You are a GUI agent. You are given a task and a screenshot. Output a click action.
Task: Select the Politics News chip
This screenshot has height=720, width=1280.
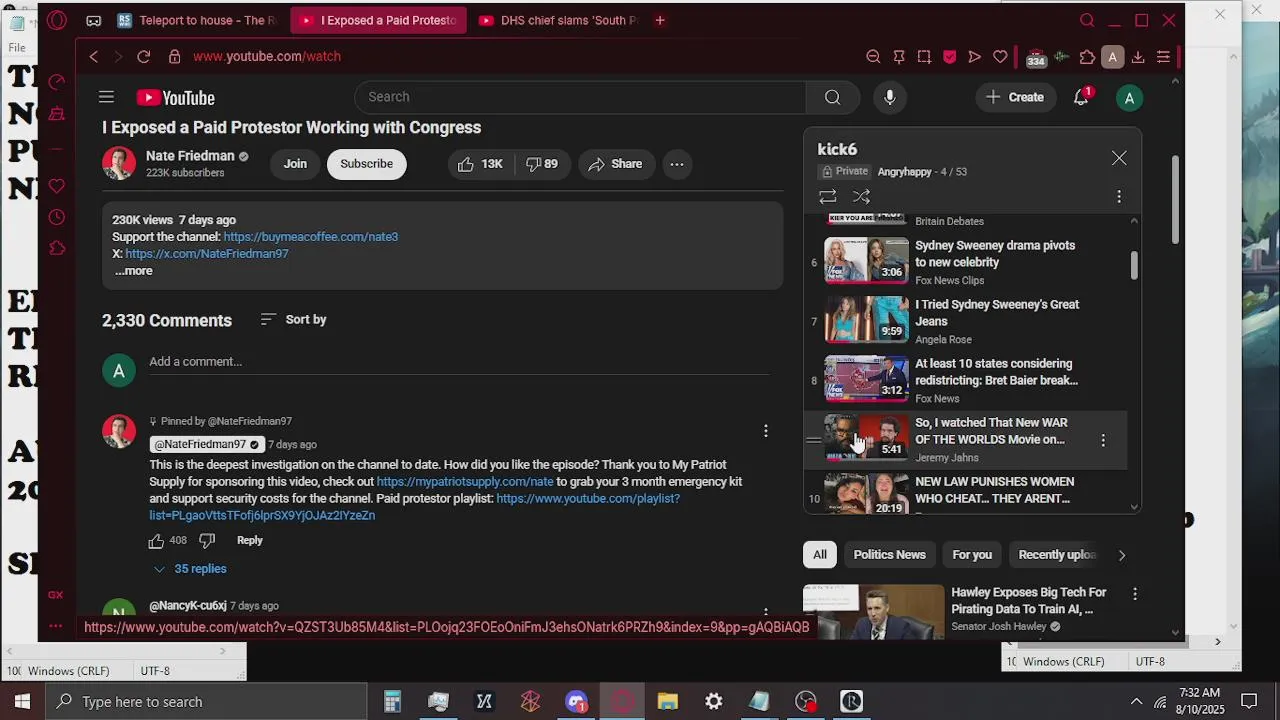pos(889,555)
